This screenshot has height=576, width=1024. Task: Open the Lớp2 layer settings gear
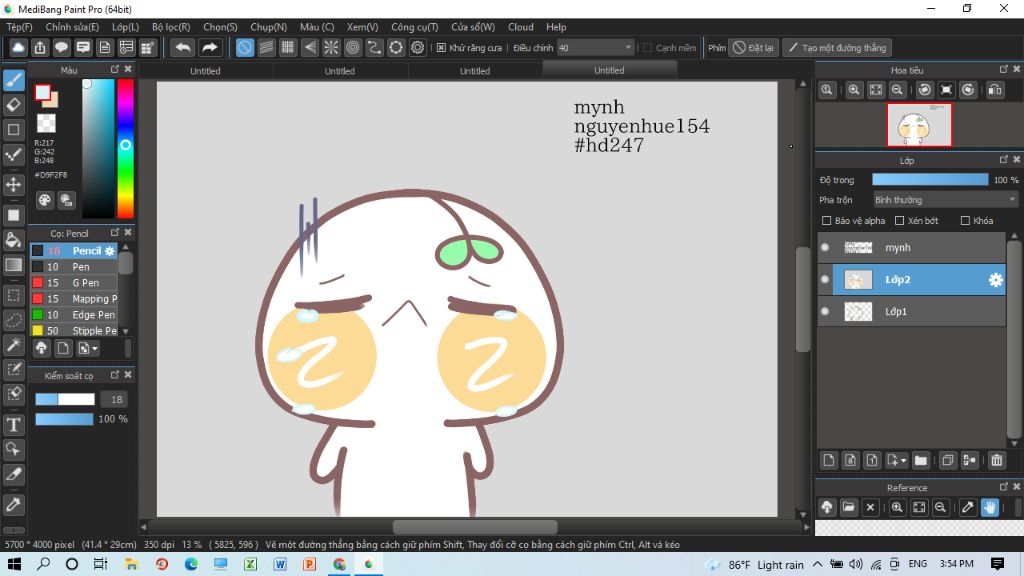pos(995,280)
